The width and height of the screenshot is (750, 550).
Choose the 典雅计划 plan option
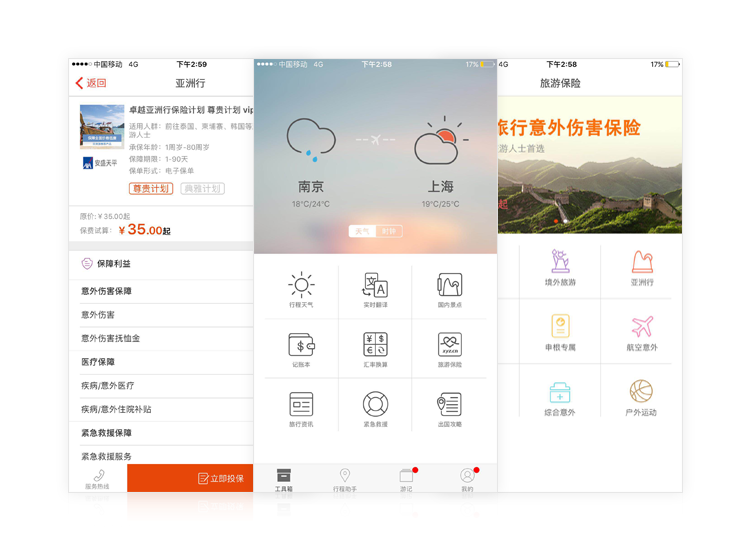[202, 189]
